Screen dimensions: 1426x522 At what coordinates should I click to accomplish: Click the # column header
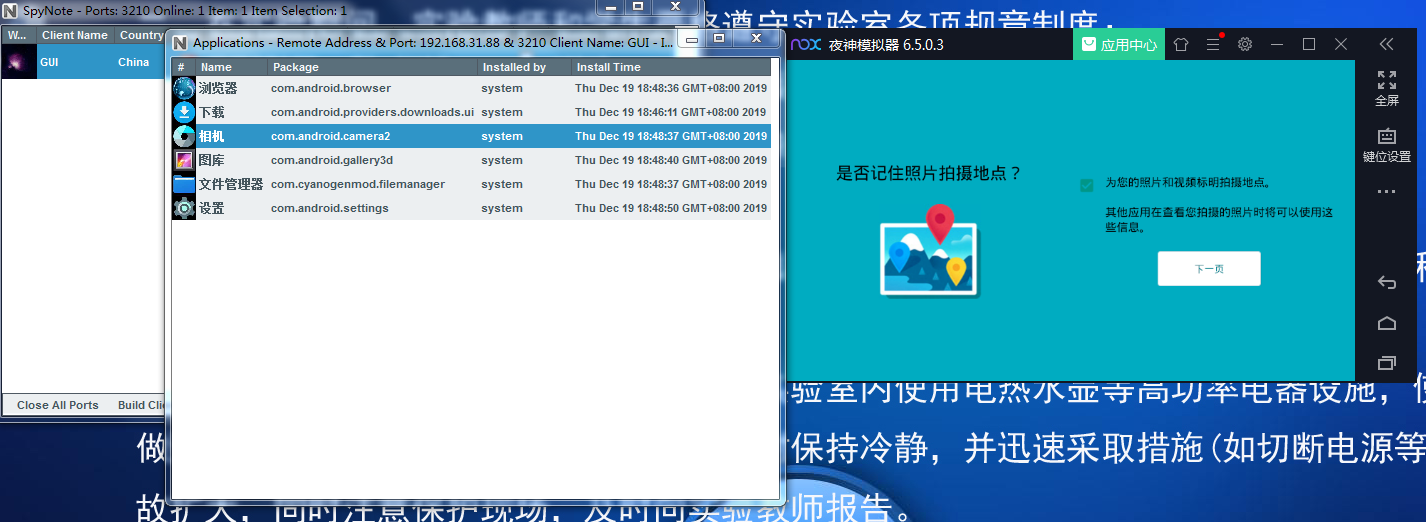(x=184, y=67)
